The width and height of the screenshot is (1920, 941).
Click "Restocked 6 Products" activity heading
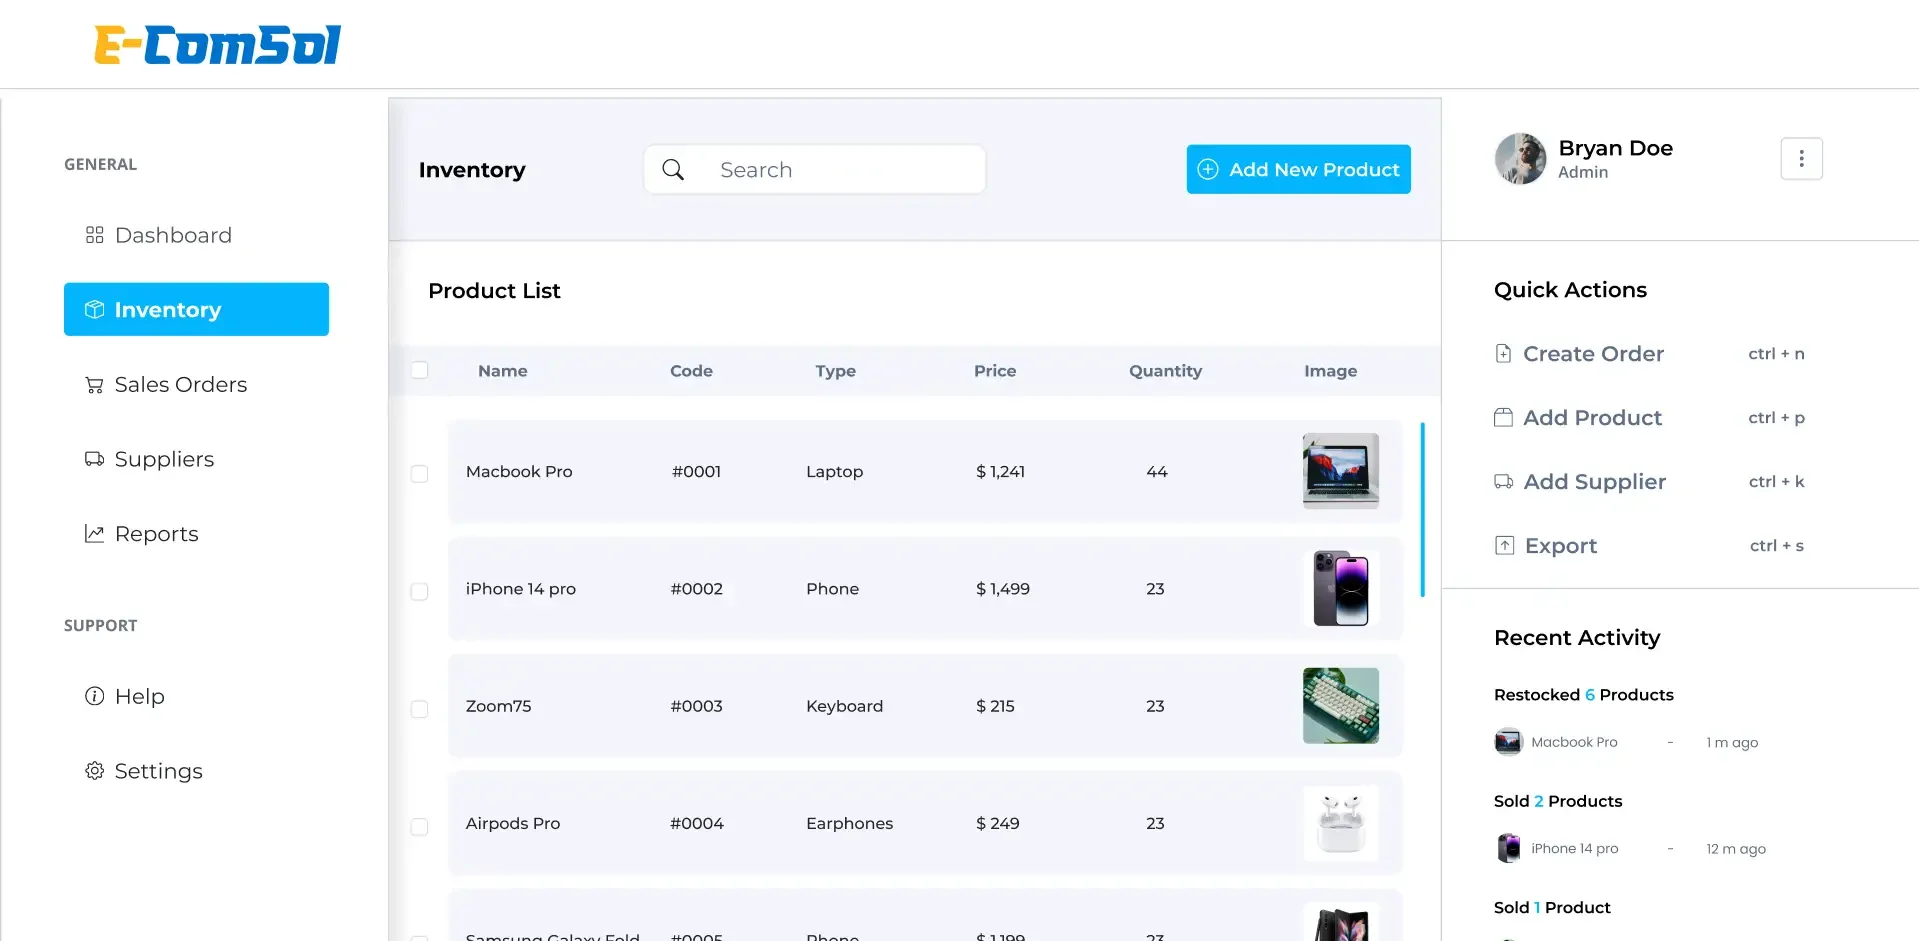1583,695
